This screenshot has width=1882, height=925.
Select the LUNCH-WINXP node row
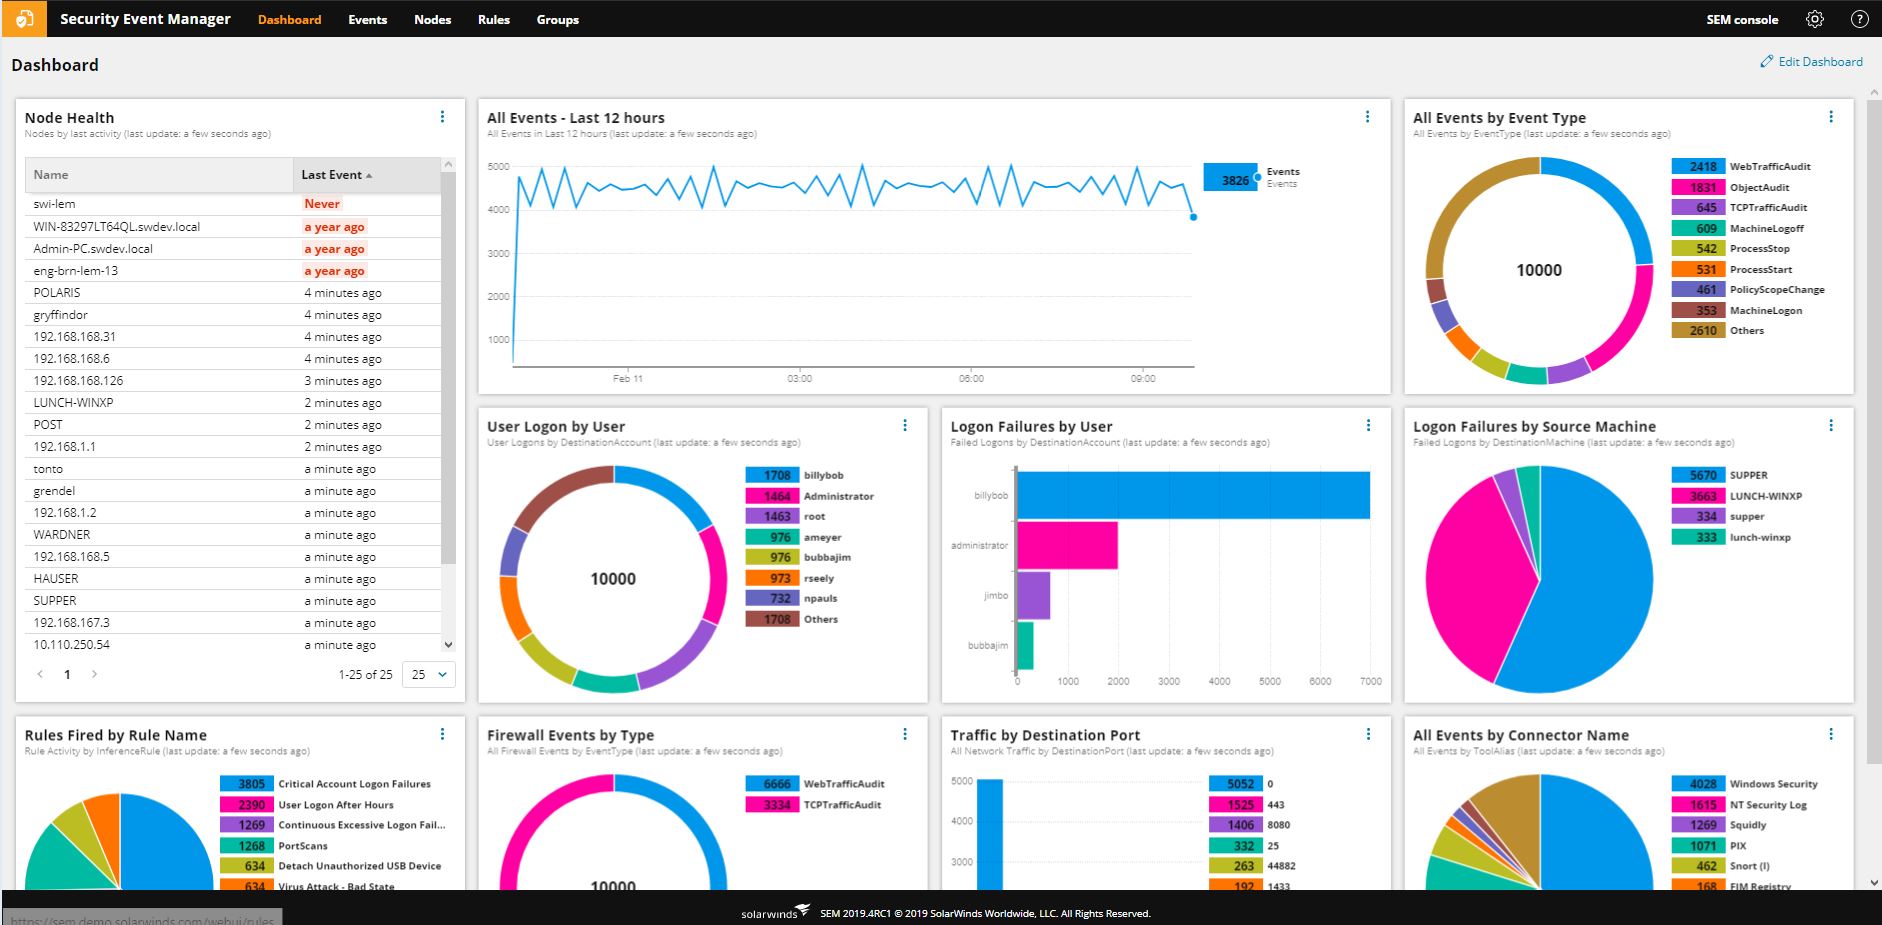(233, 403)
